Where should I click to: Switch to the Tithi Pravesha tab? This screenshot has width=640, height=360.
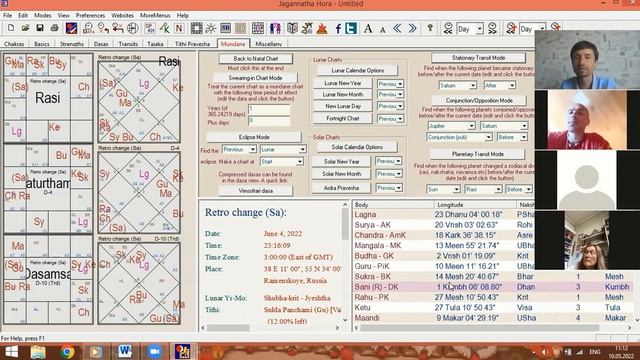click(192, 44)
